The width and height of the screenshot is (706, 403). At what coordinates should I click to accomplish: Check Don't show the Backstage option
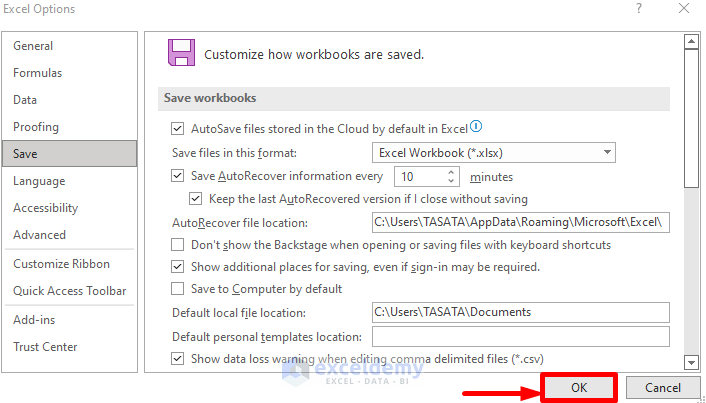[x=178, y=245]
